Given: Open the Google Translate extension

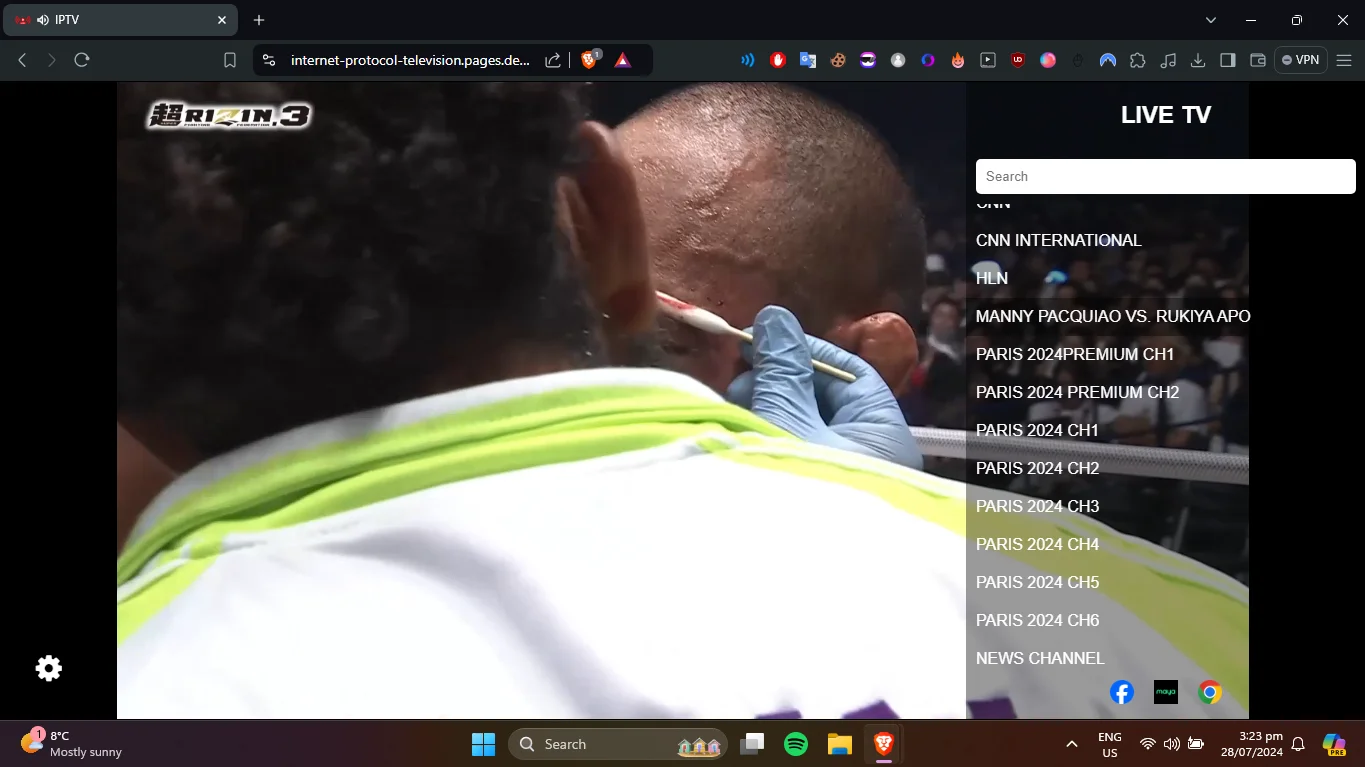Looking at the screenshot, I should click(808, 60).
